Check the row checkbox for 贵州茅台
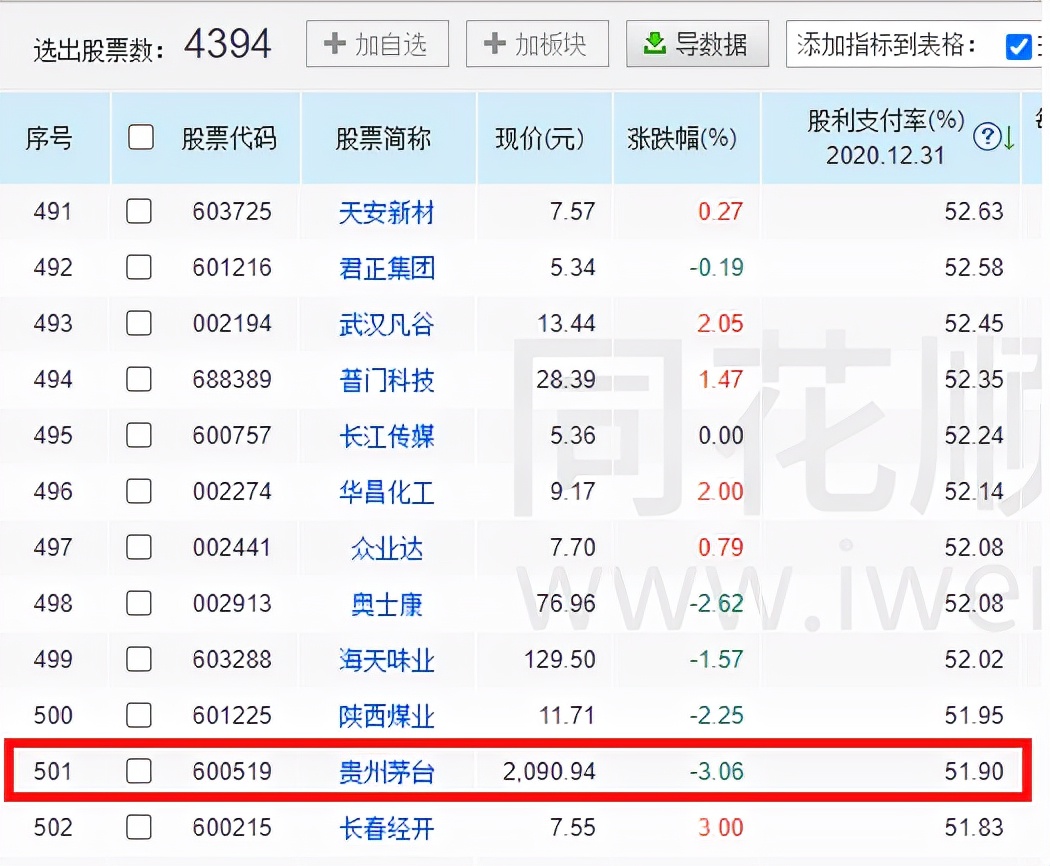Image resolution: width=1050 pixels, height=866 pixels. [137, 772]
